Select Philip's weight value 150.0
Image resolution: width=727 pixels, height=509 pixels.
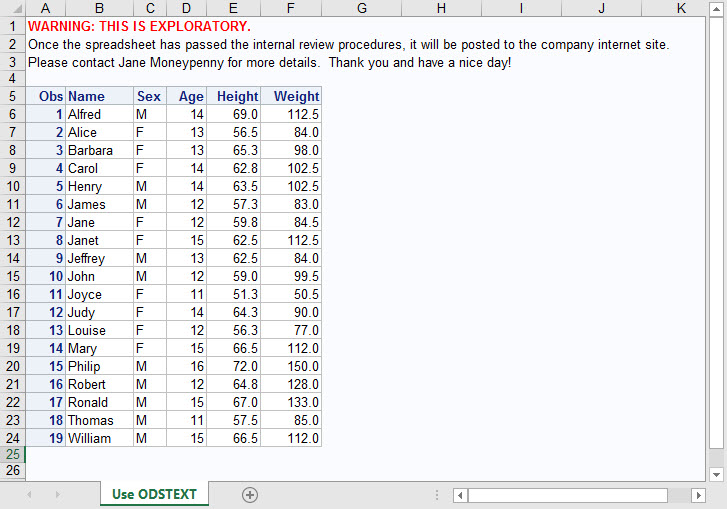click(x=291, y=367)
